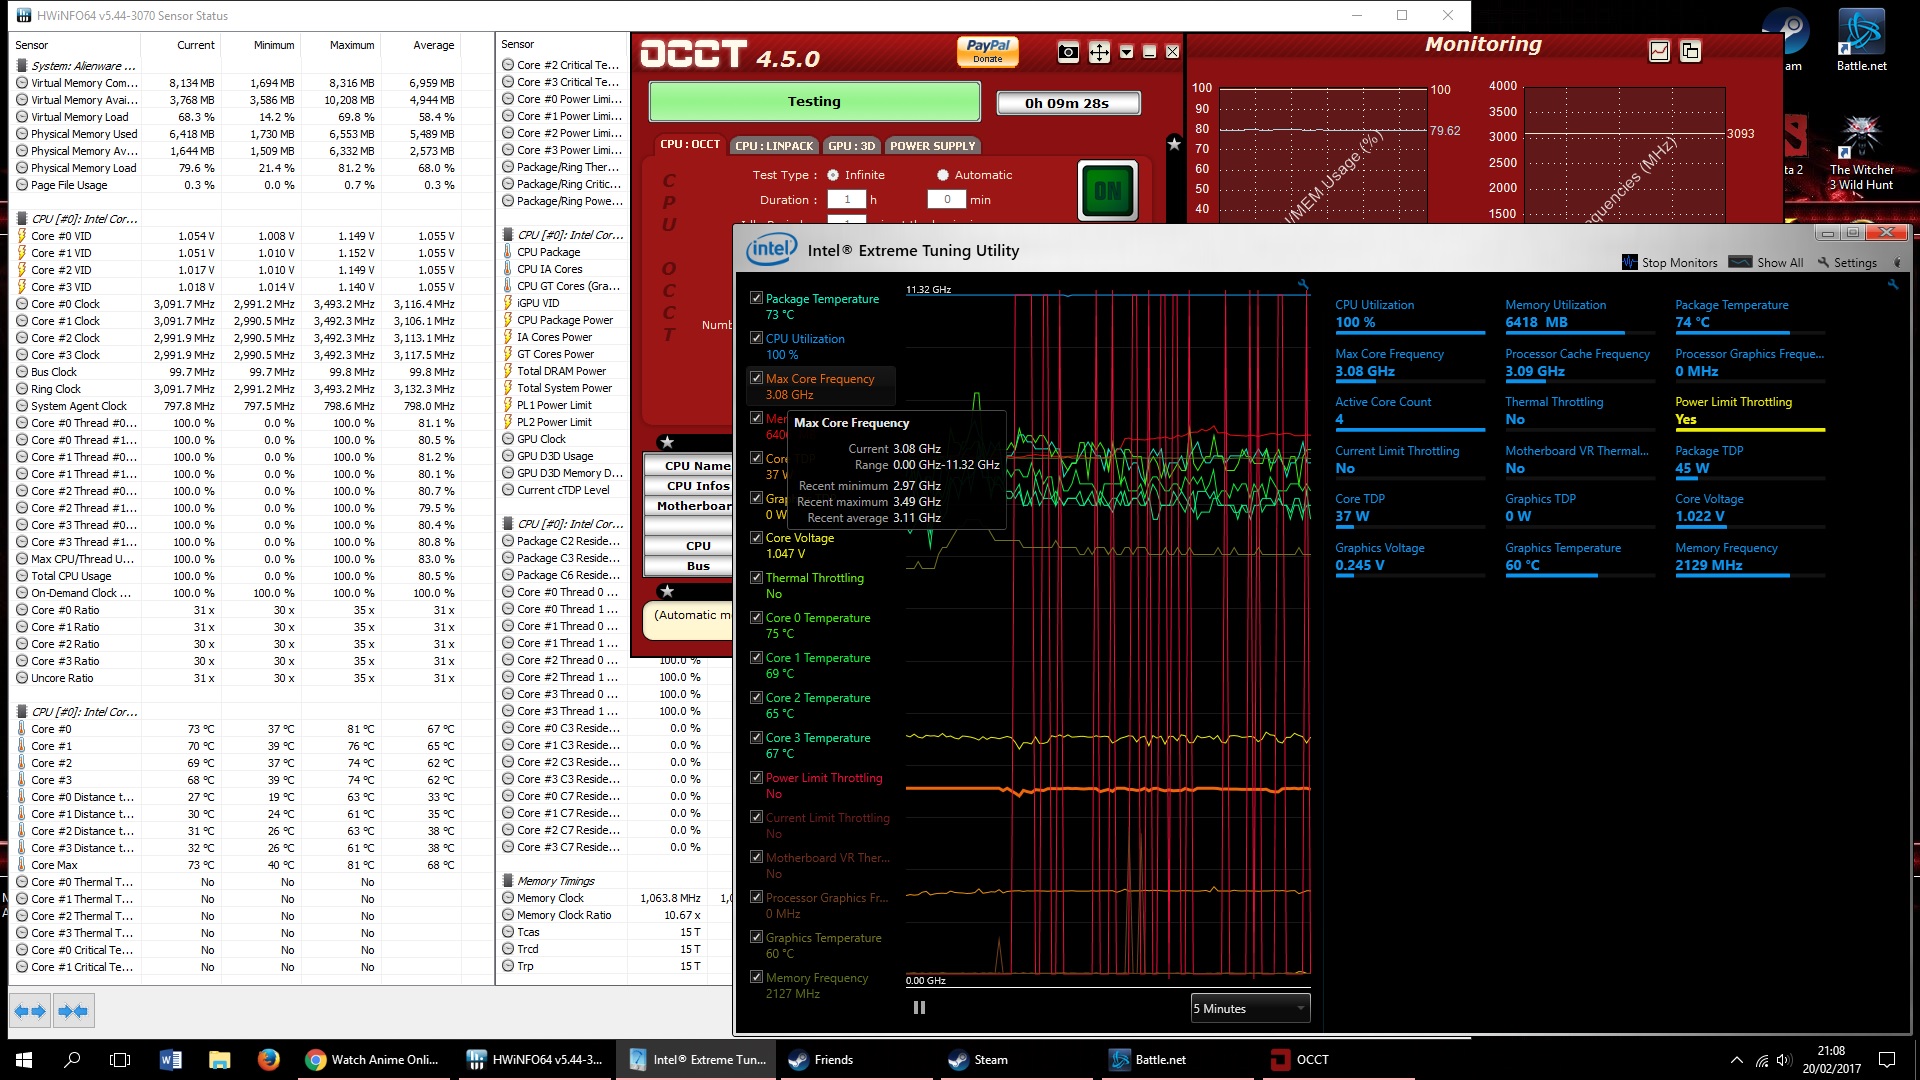Toggle the Max Core Frequency checkbox
1920x1080 pixels.
[757, 378]
